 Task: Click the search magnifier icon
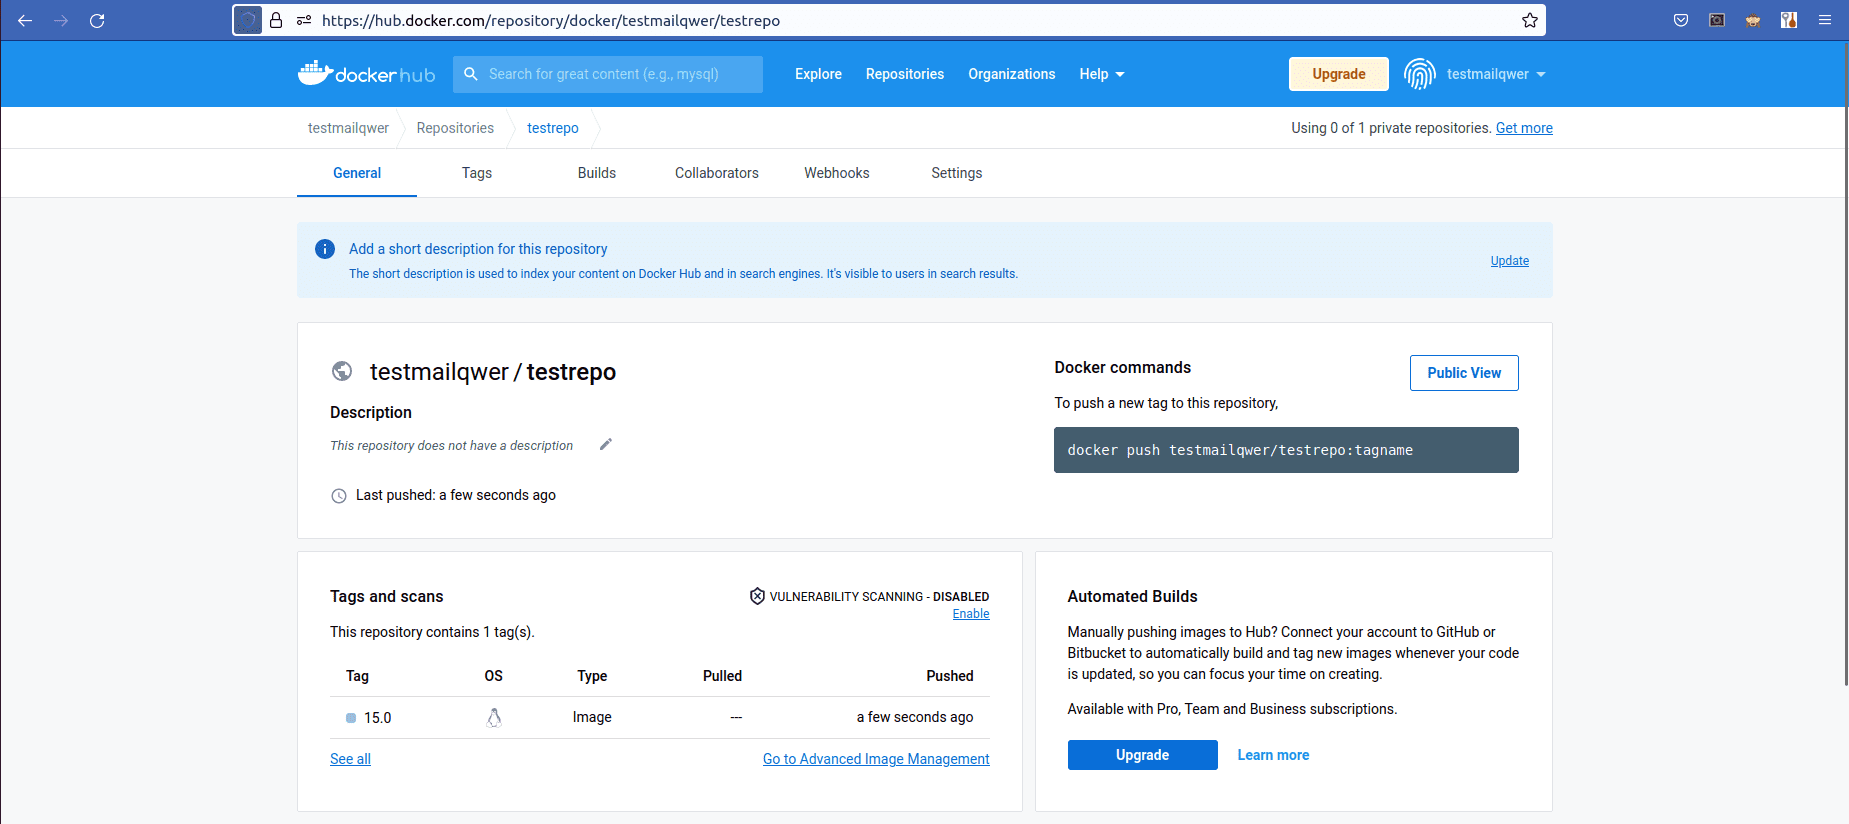pyautogui.click(x=471, y=74)
